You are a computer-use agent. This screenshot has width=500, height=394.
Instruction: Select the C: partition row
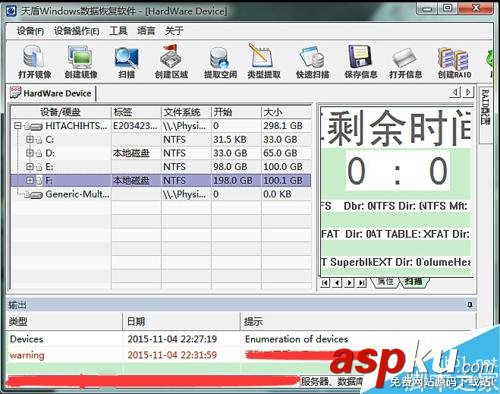161,139
